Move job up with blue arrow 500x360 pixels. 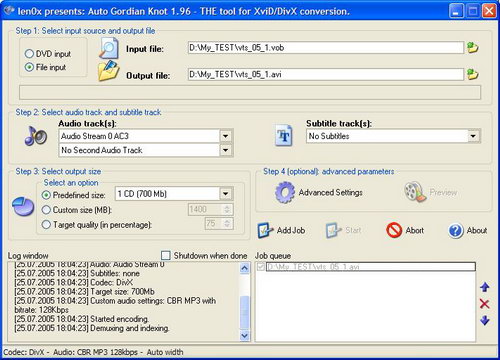[485, 287]
